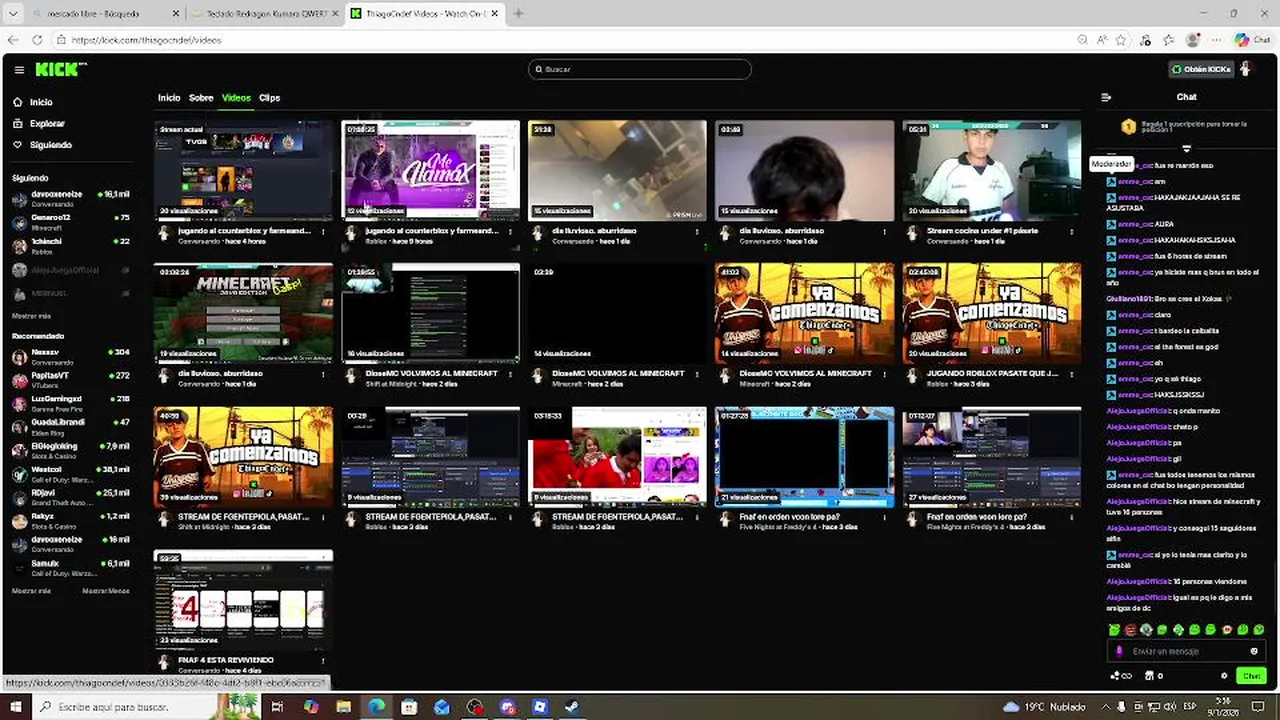Open options menu for the 'jugando al counterblox' stream actual video
The image size is (1280, 720).
tap(322, 231)
